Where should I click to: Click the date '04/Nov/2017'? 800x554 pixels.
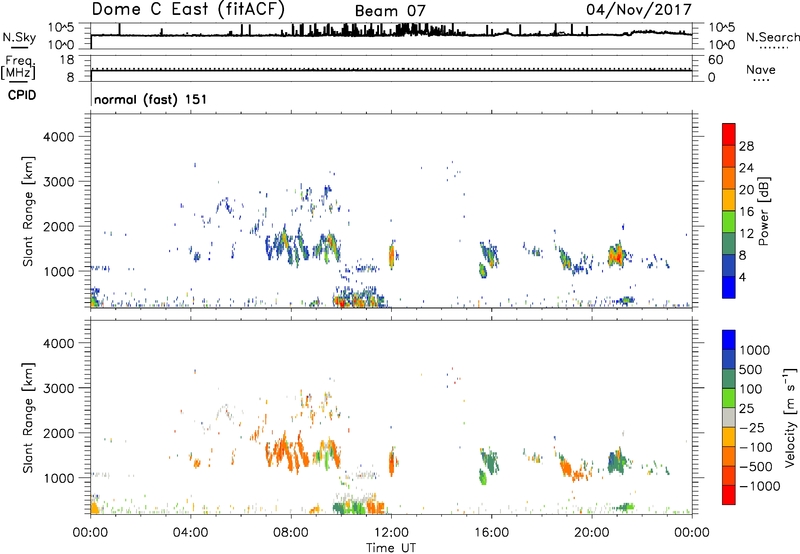click(639, 10)
